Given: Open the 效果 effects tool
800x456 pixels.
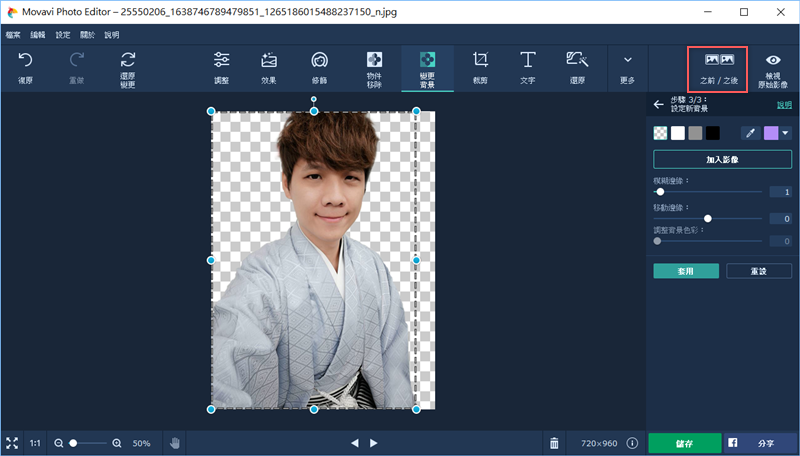Looking at the screenshot, I should pos(269,68).
